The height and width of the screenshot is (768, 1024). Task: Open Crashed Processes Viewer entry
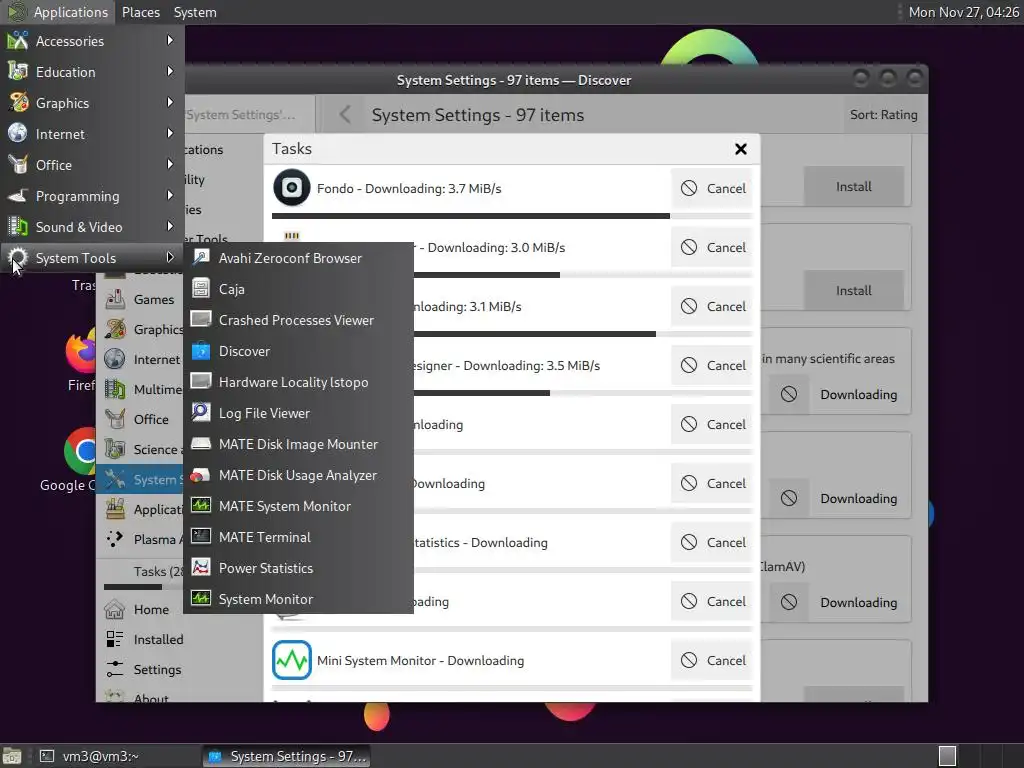(298, 320)
